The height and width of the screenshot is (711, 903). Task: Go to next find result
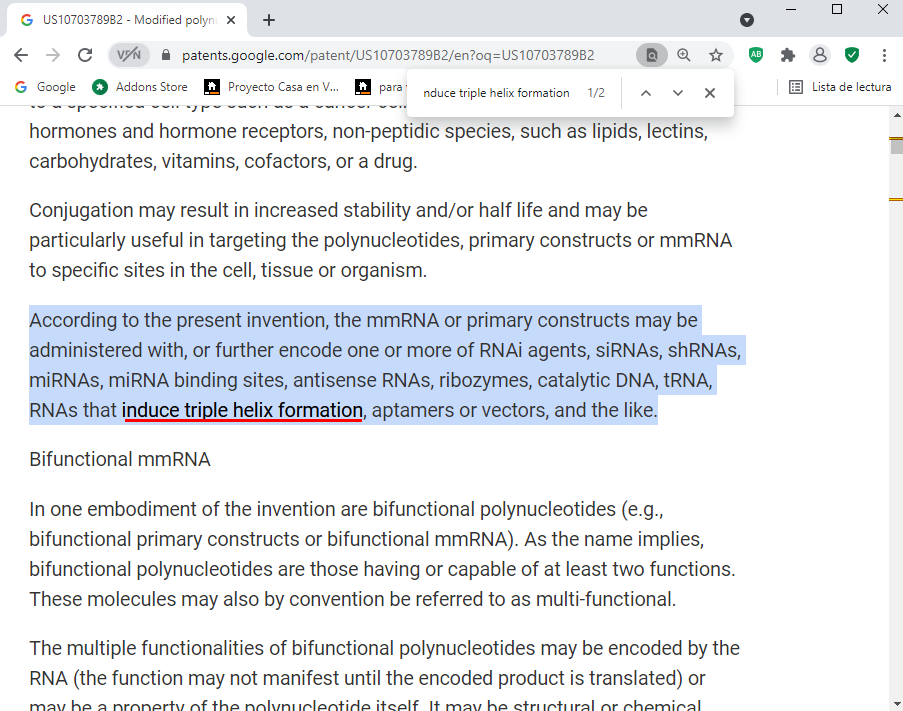coord(678,93)
